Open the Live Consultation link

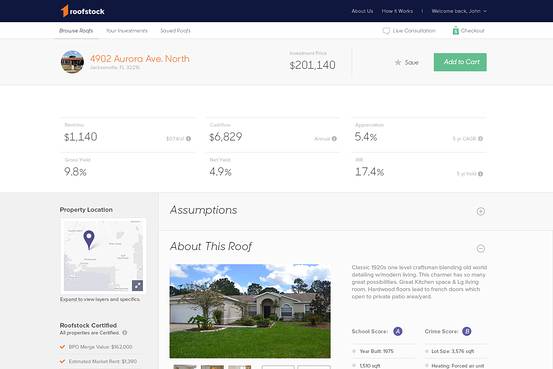click(x=414, y=31)
